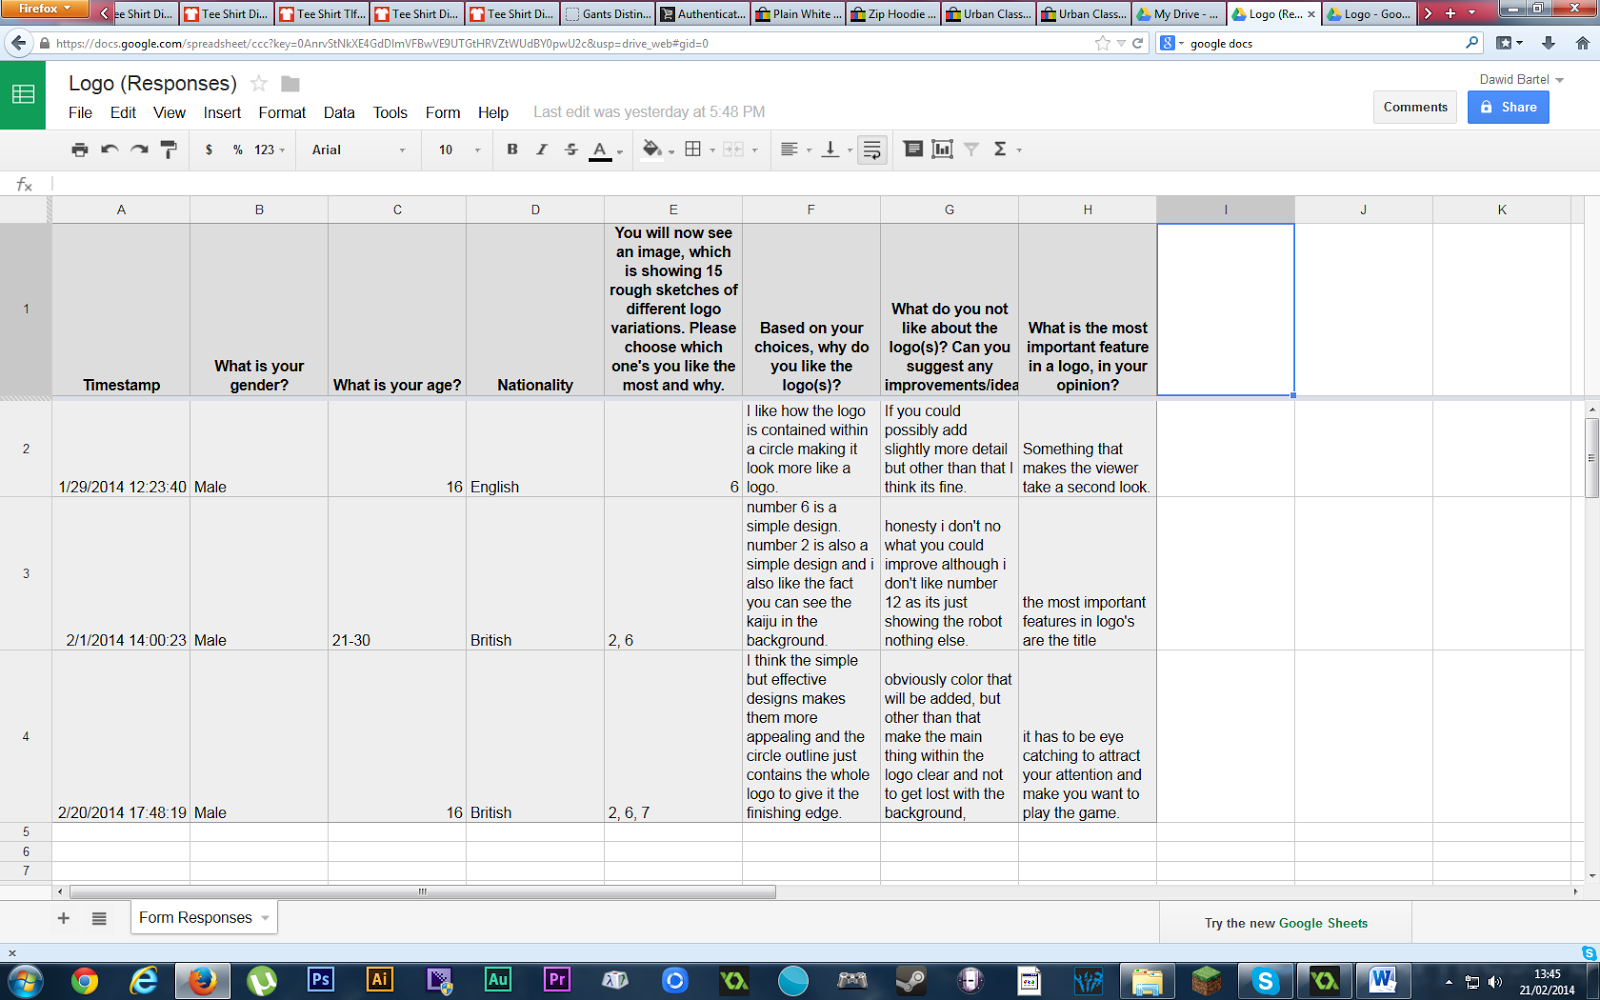The width and height of the screenshot is (1600, 1000).
Task: Select the Form Responses sheet tab
Action: [204, 917]
